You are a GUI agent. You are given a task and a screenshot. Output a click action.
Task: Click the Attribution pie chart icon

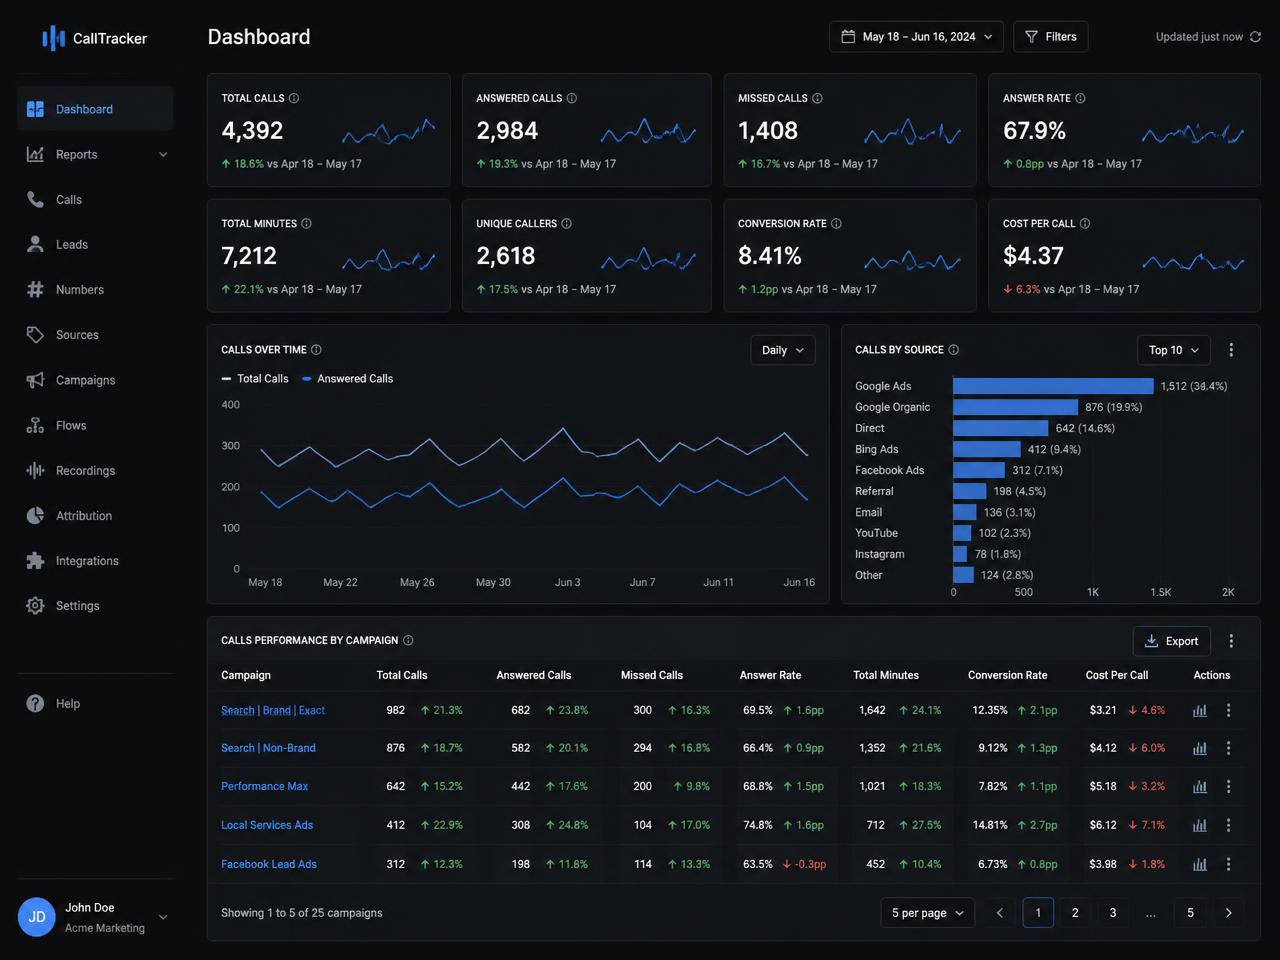(x=35, y=515)
